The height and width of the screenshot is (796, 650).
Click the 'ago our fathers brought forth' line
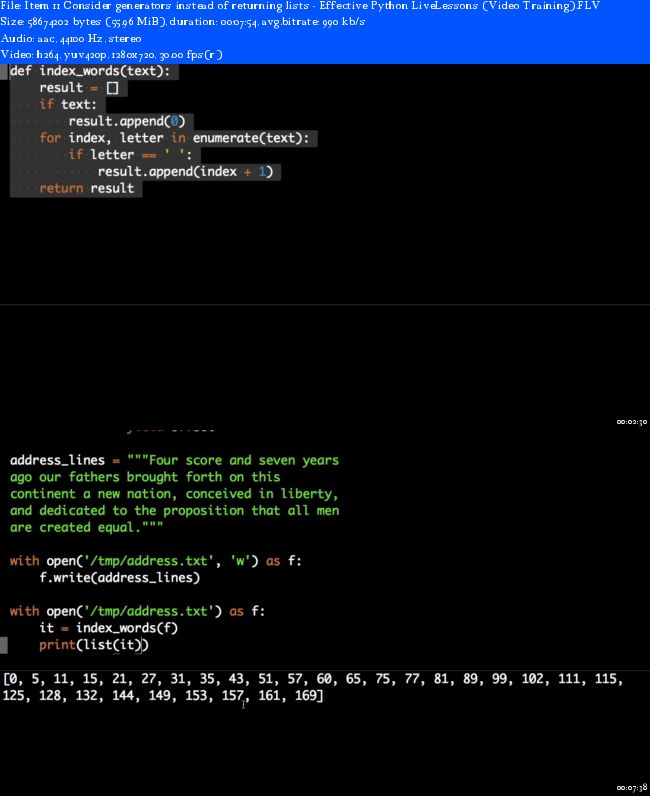tap(145, 477)
